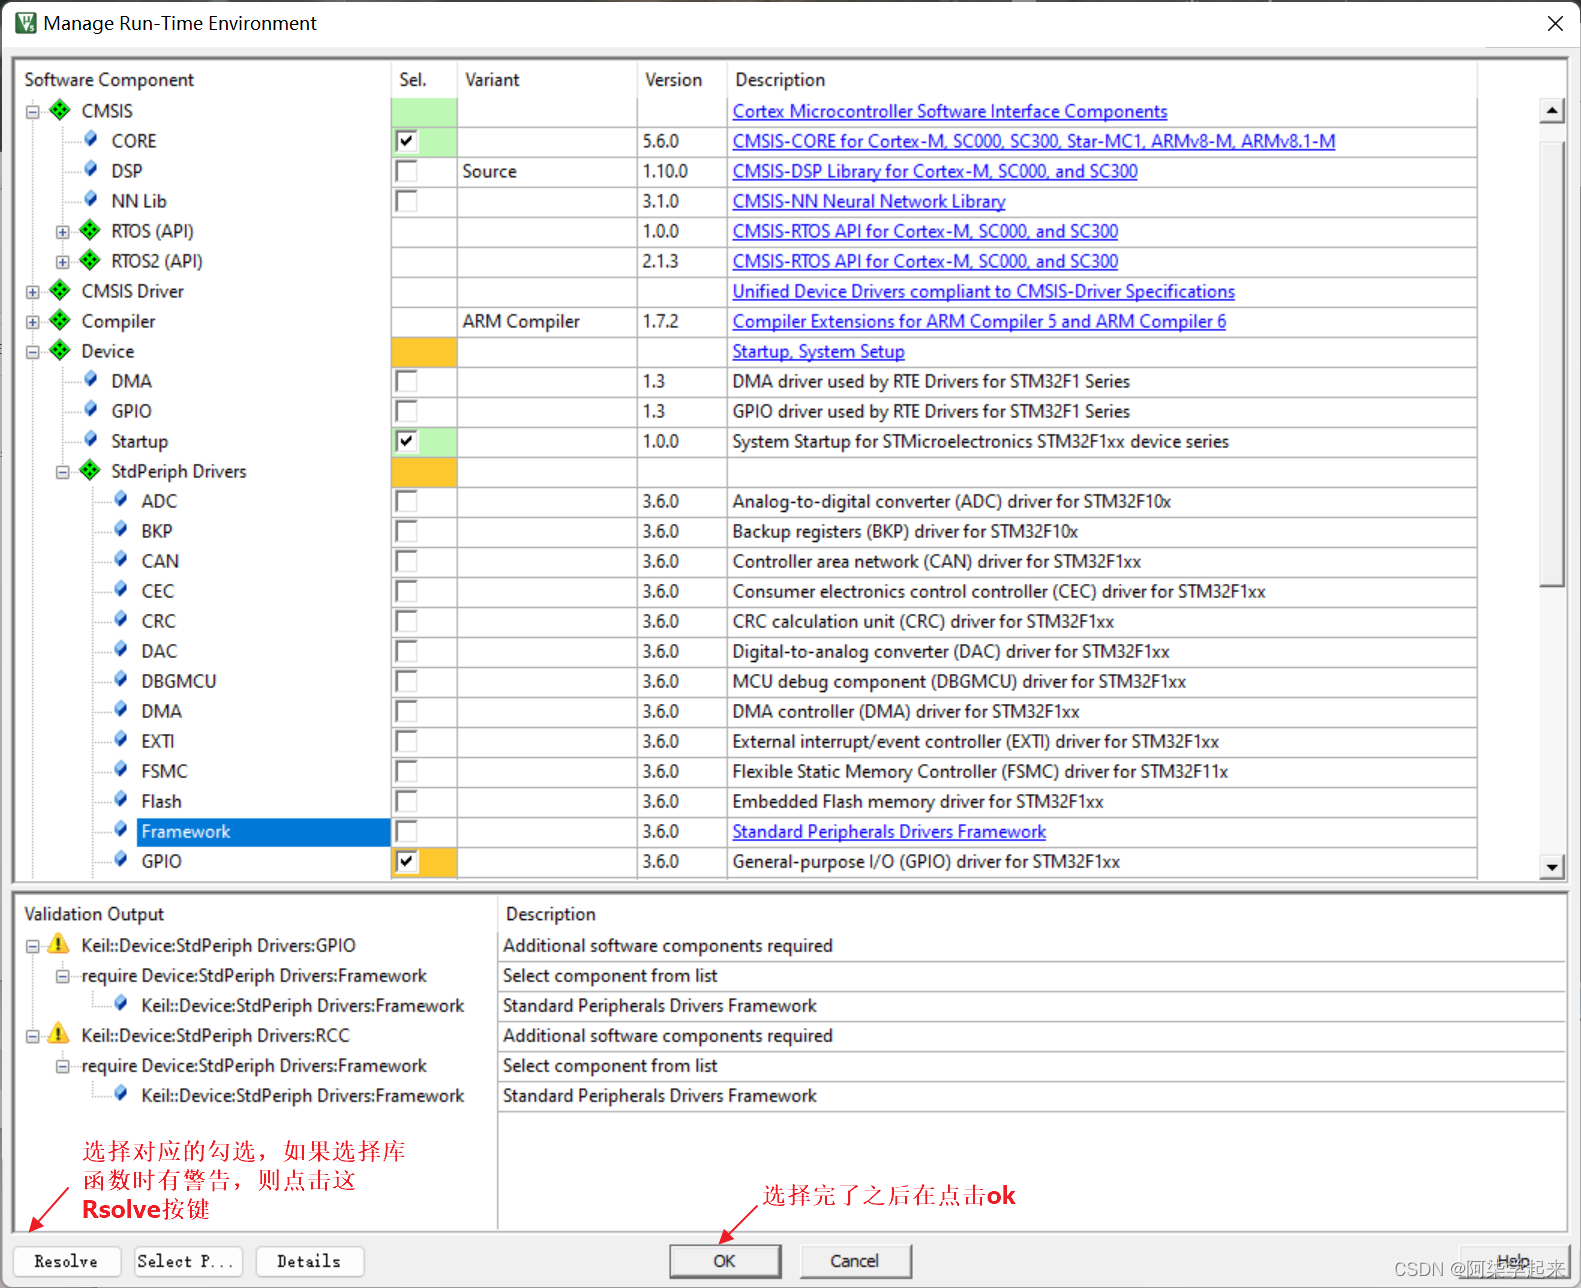Expand the RTOS (API) node

(63, 232)
